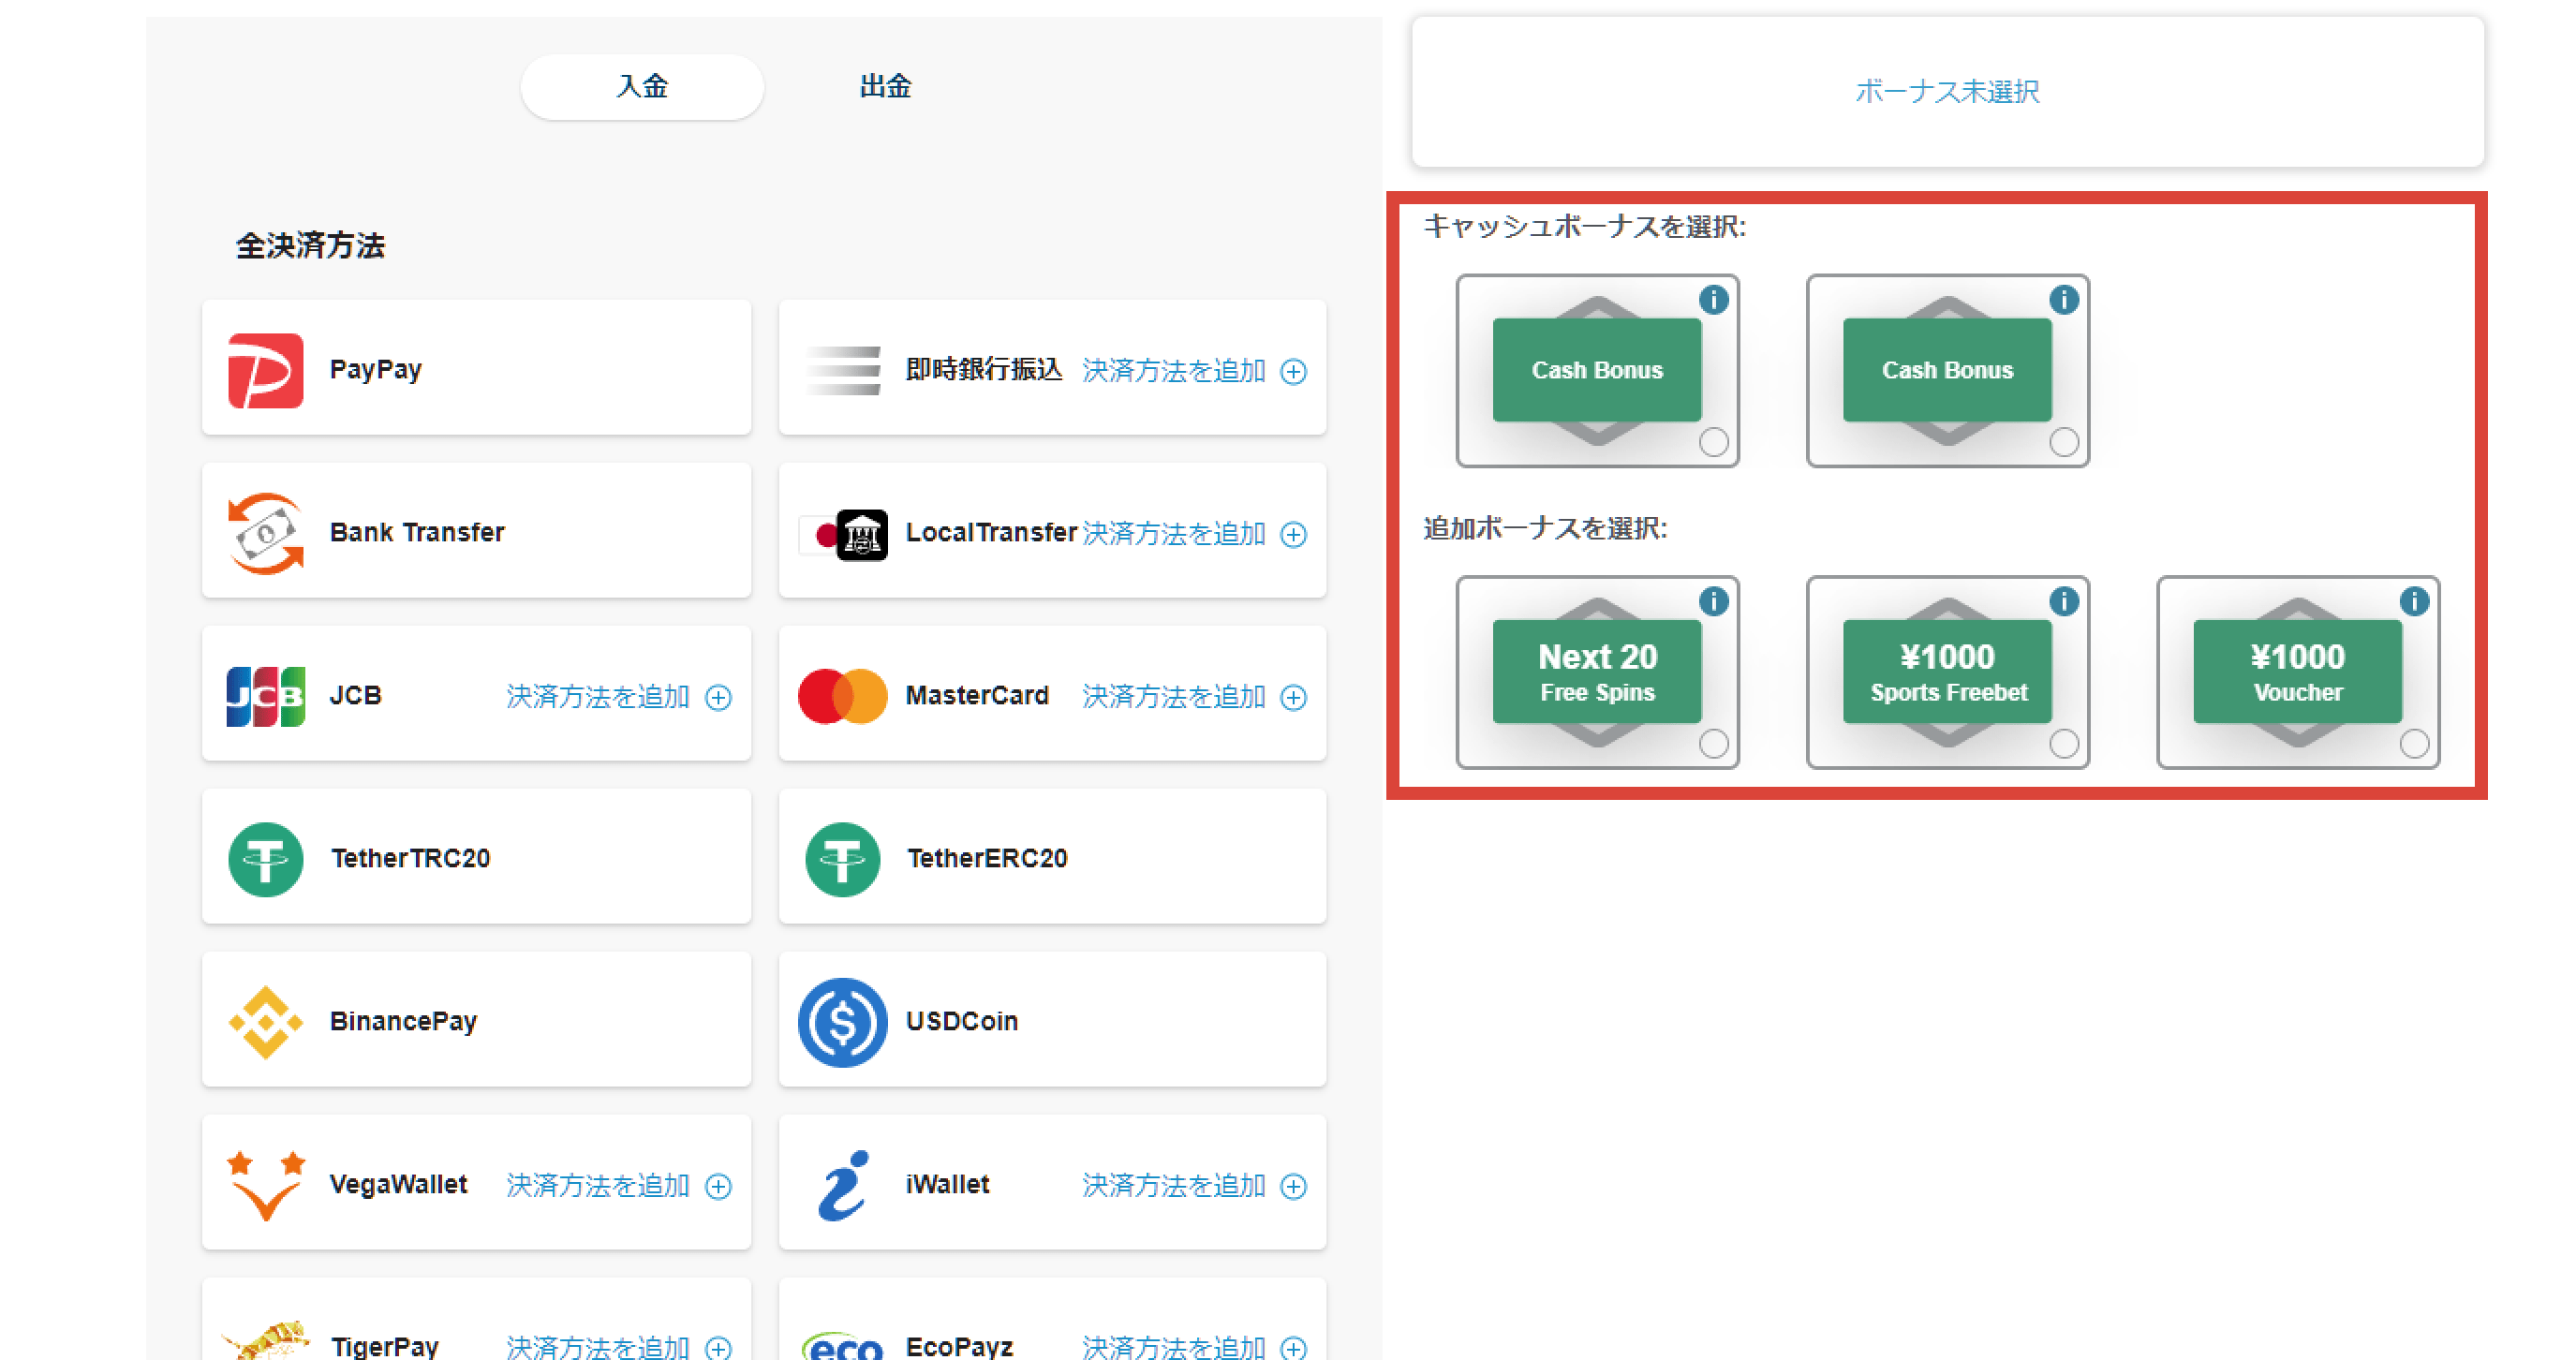Open info icon on ¥1000 Sports Freebet
Image resolution: width=2576 pixels, height=1360 pixels.
coord(2063,601)
